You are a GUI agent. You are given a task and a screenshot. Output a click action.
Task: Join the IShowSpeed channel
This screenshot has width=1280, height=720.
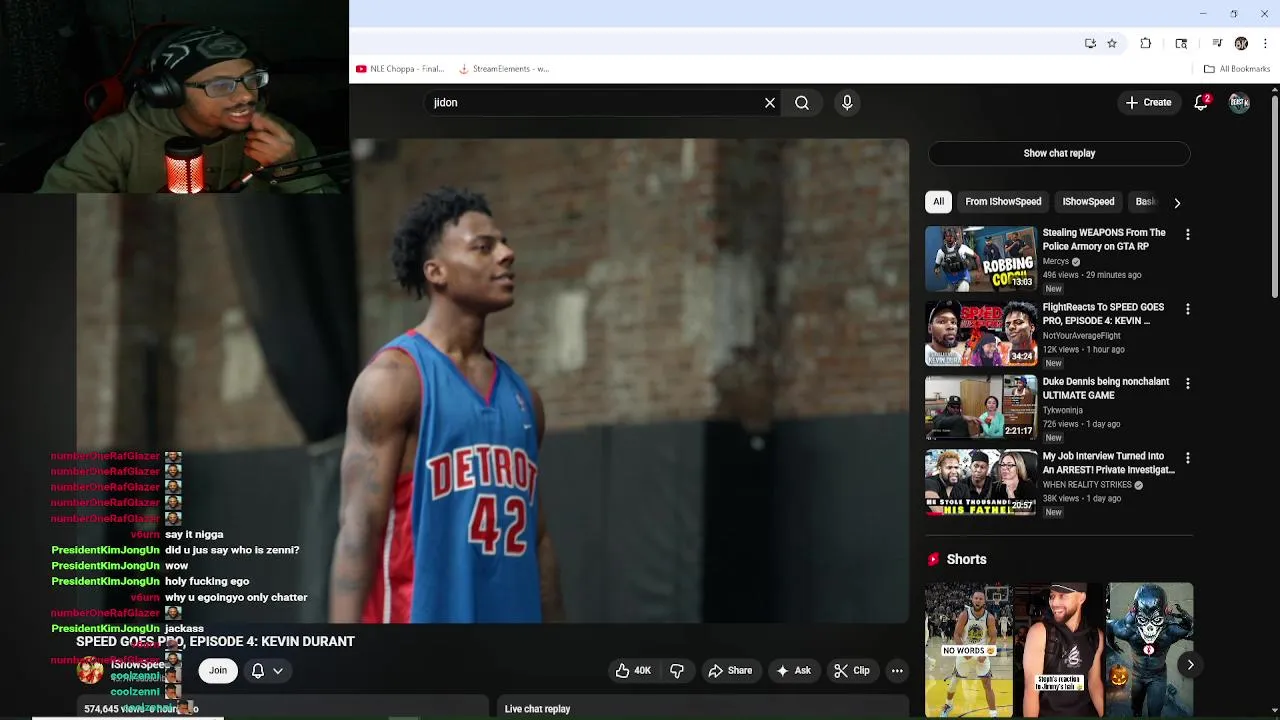pyautogui.click(x=218, y=670)
